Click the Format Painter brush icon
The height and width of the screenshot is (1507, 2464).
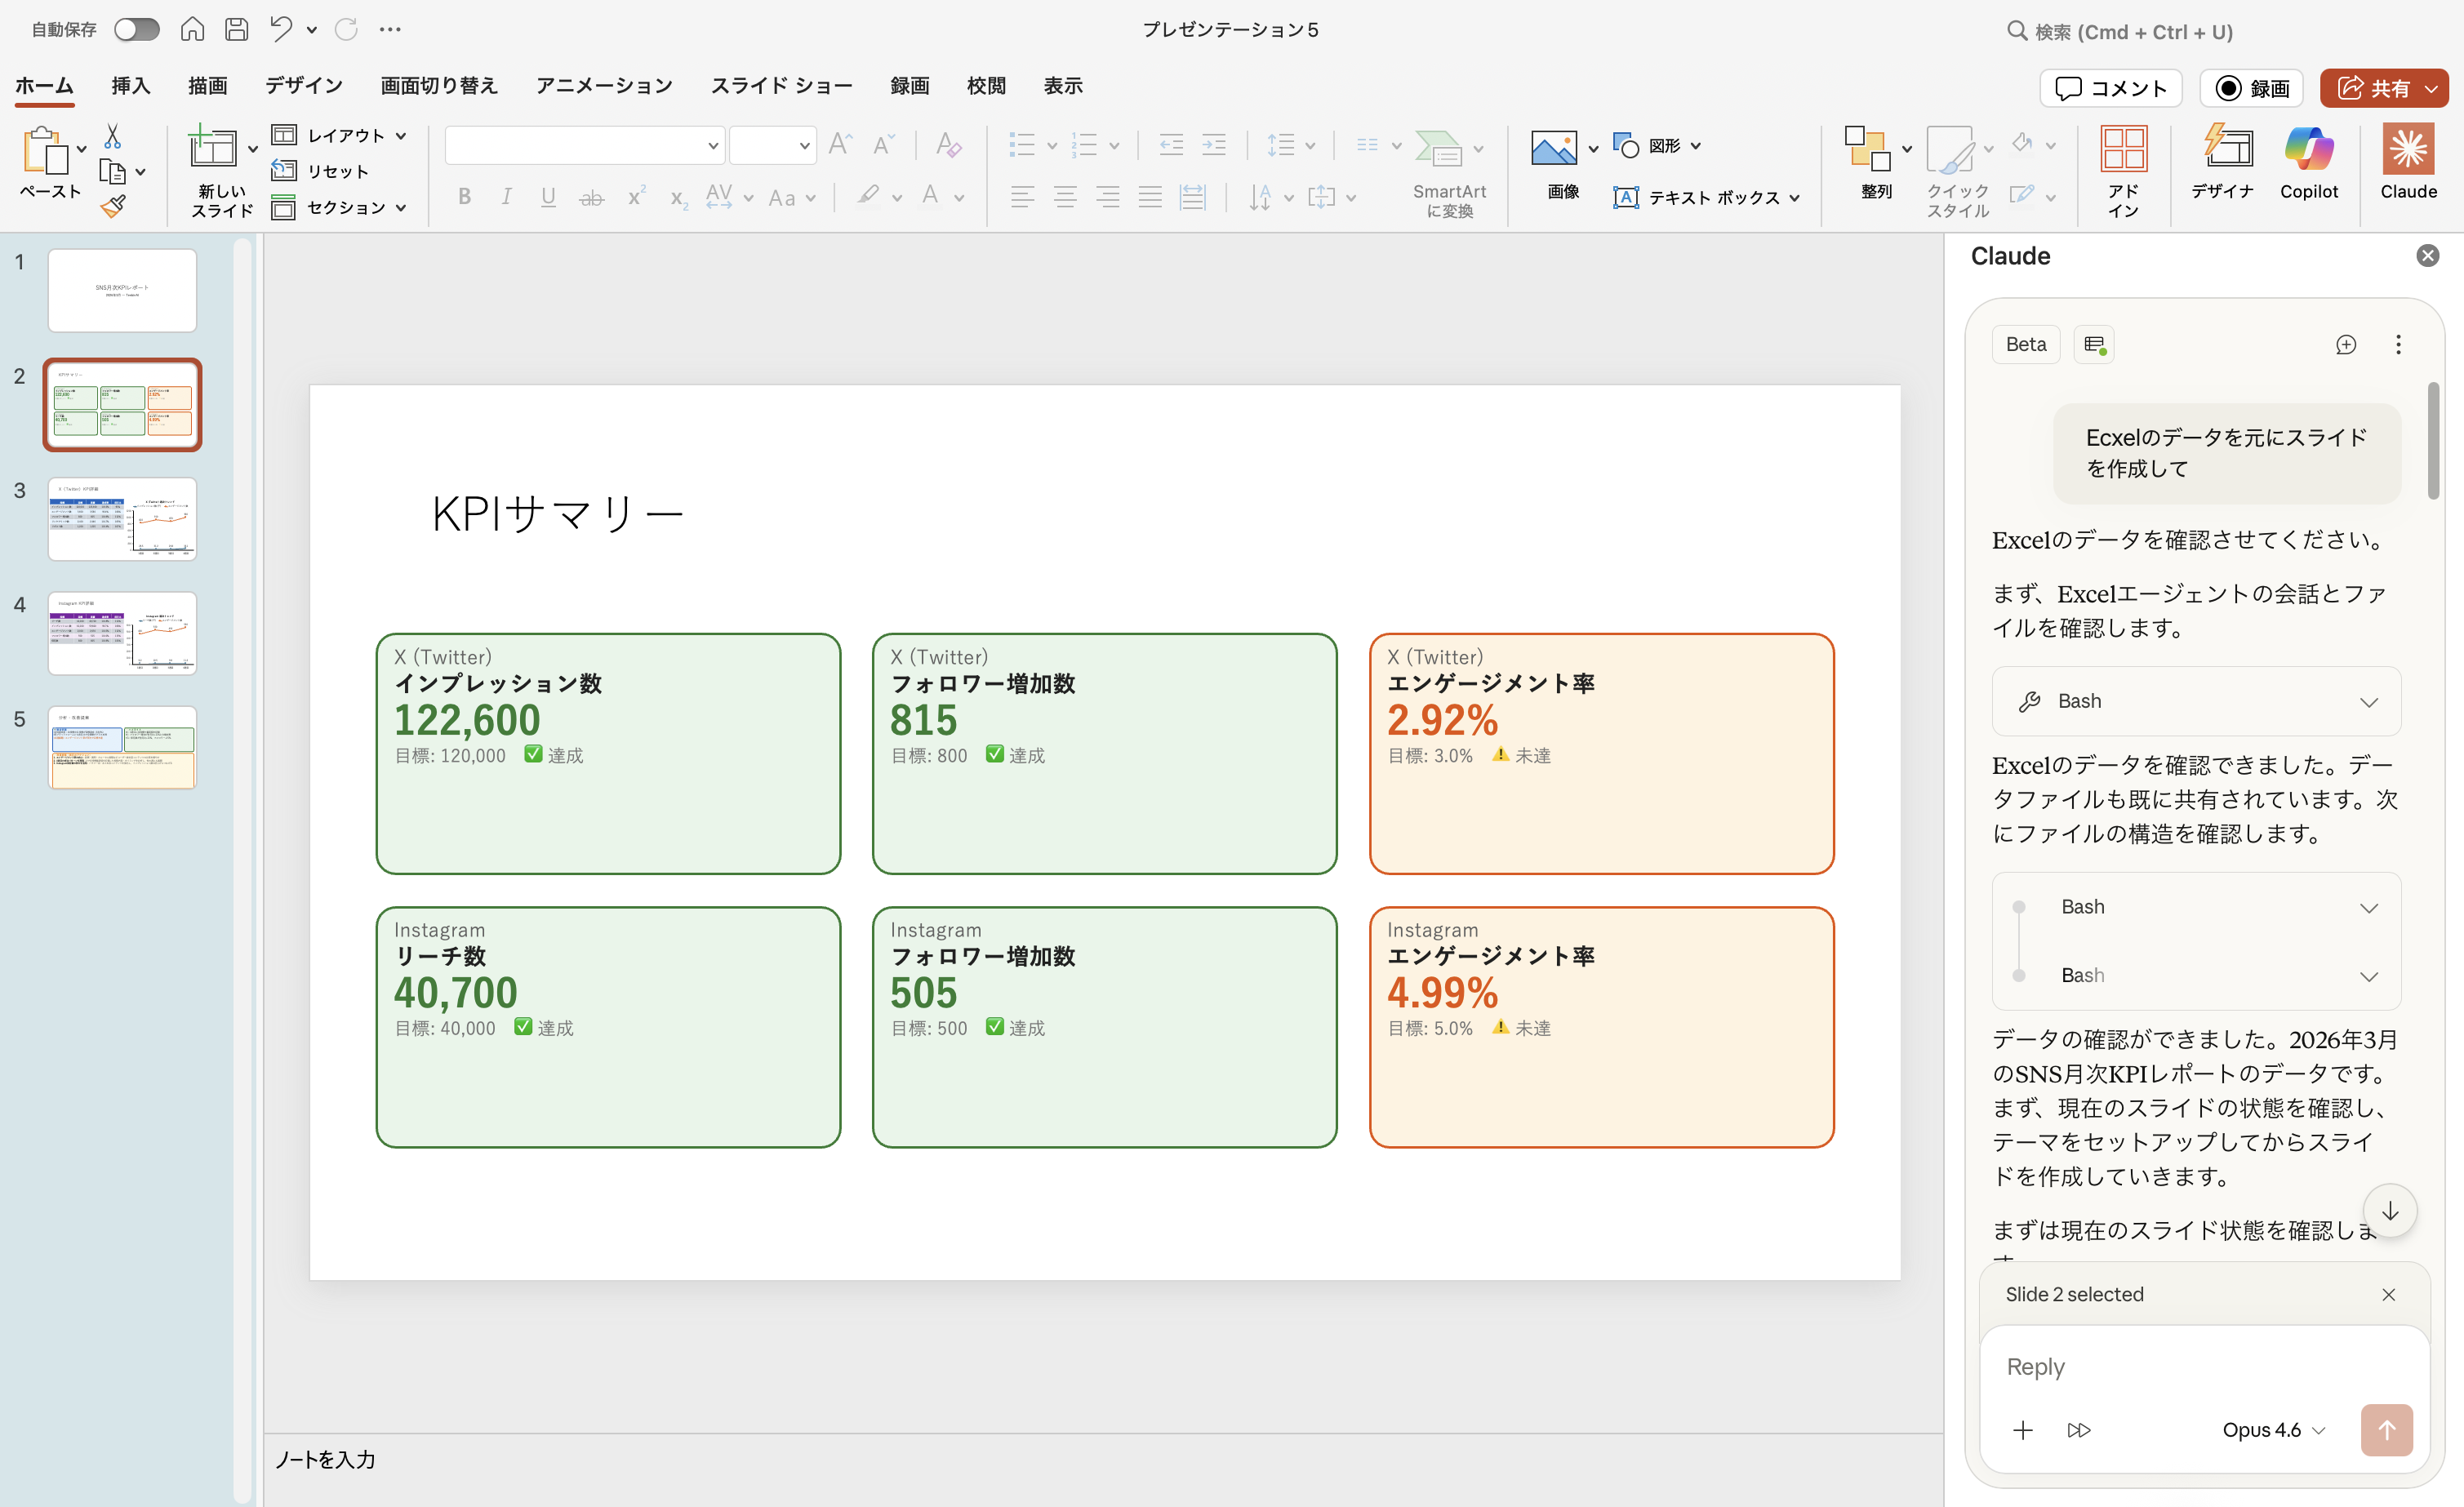tap(113, 207)
